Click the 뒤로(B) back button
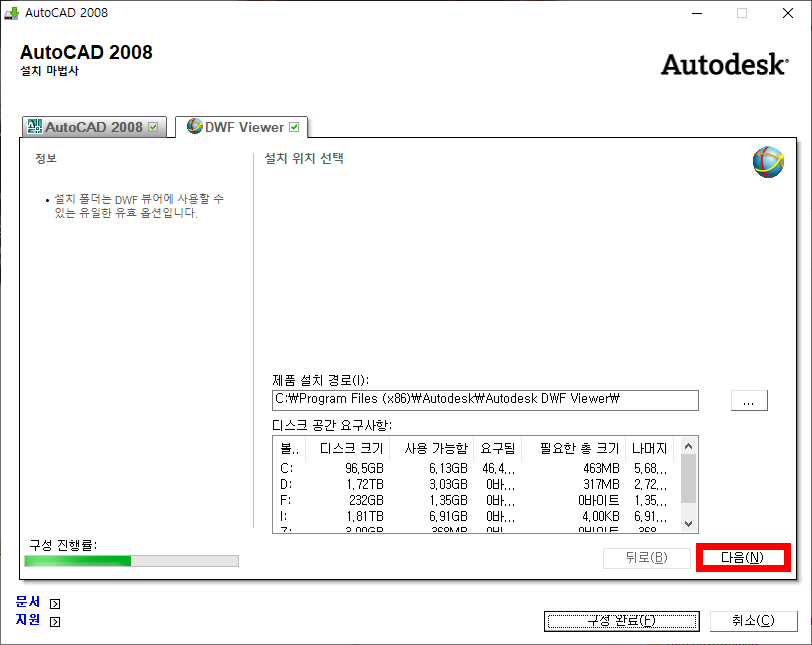The width and height of the screenshot is (812, 645). [647, 558]
